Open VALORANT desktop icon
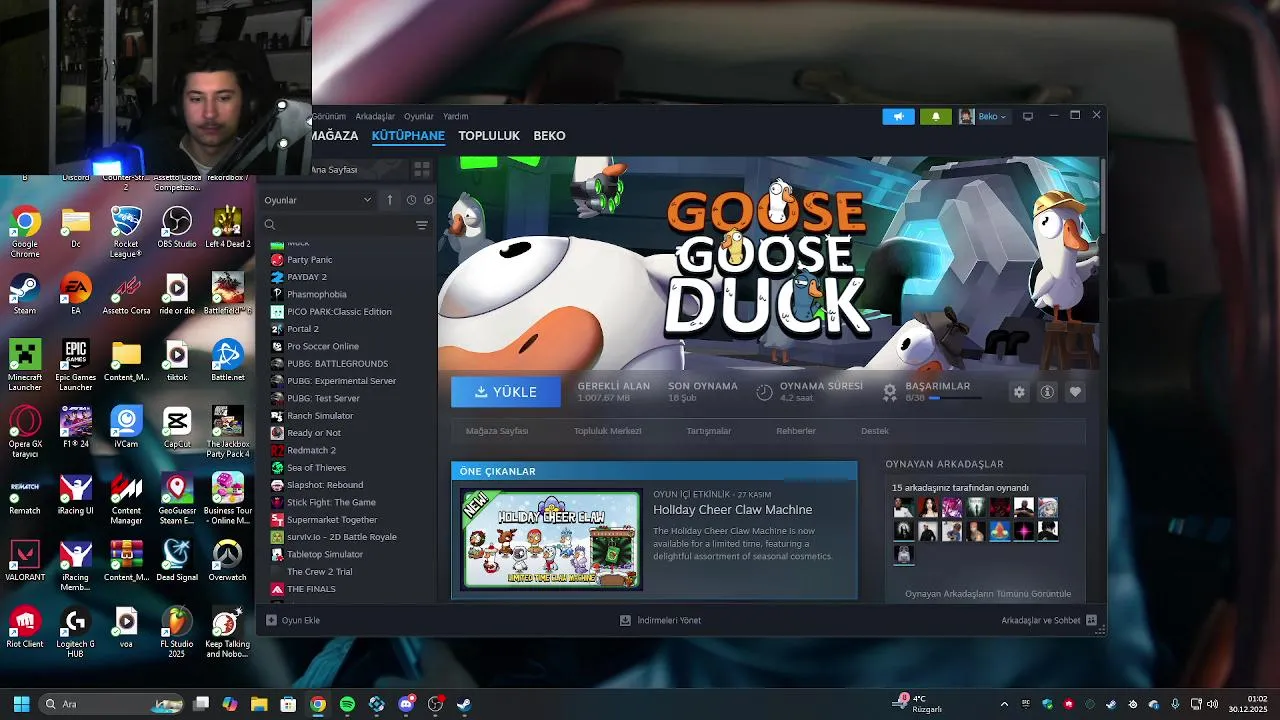This screenshot has height=720, width=1280. tap(25, 561)
